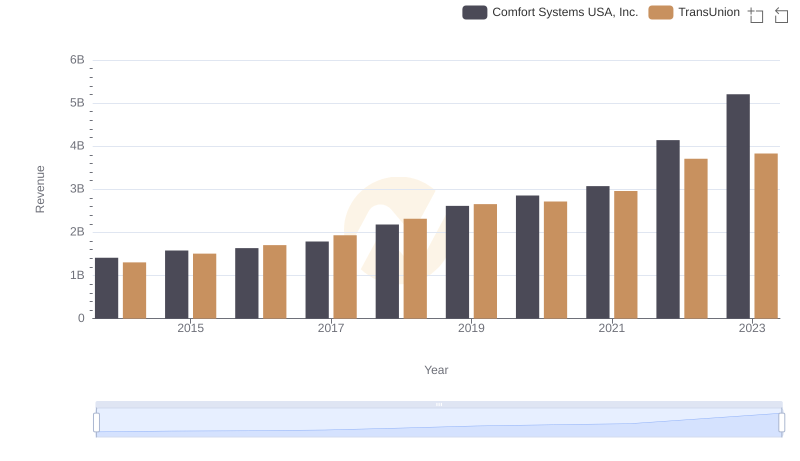
Task: Select the 2023 TransUnion bar
Action: [766, 236]
